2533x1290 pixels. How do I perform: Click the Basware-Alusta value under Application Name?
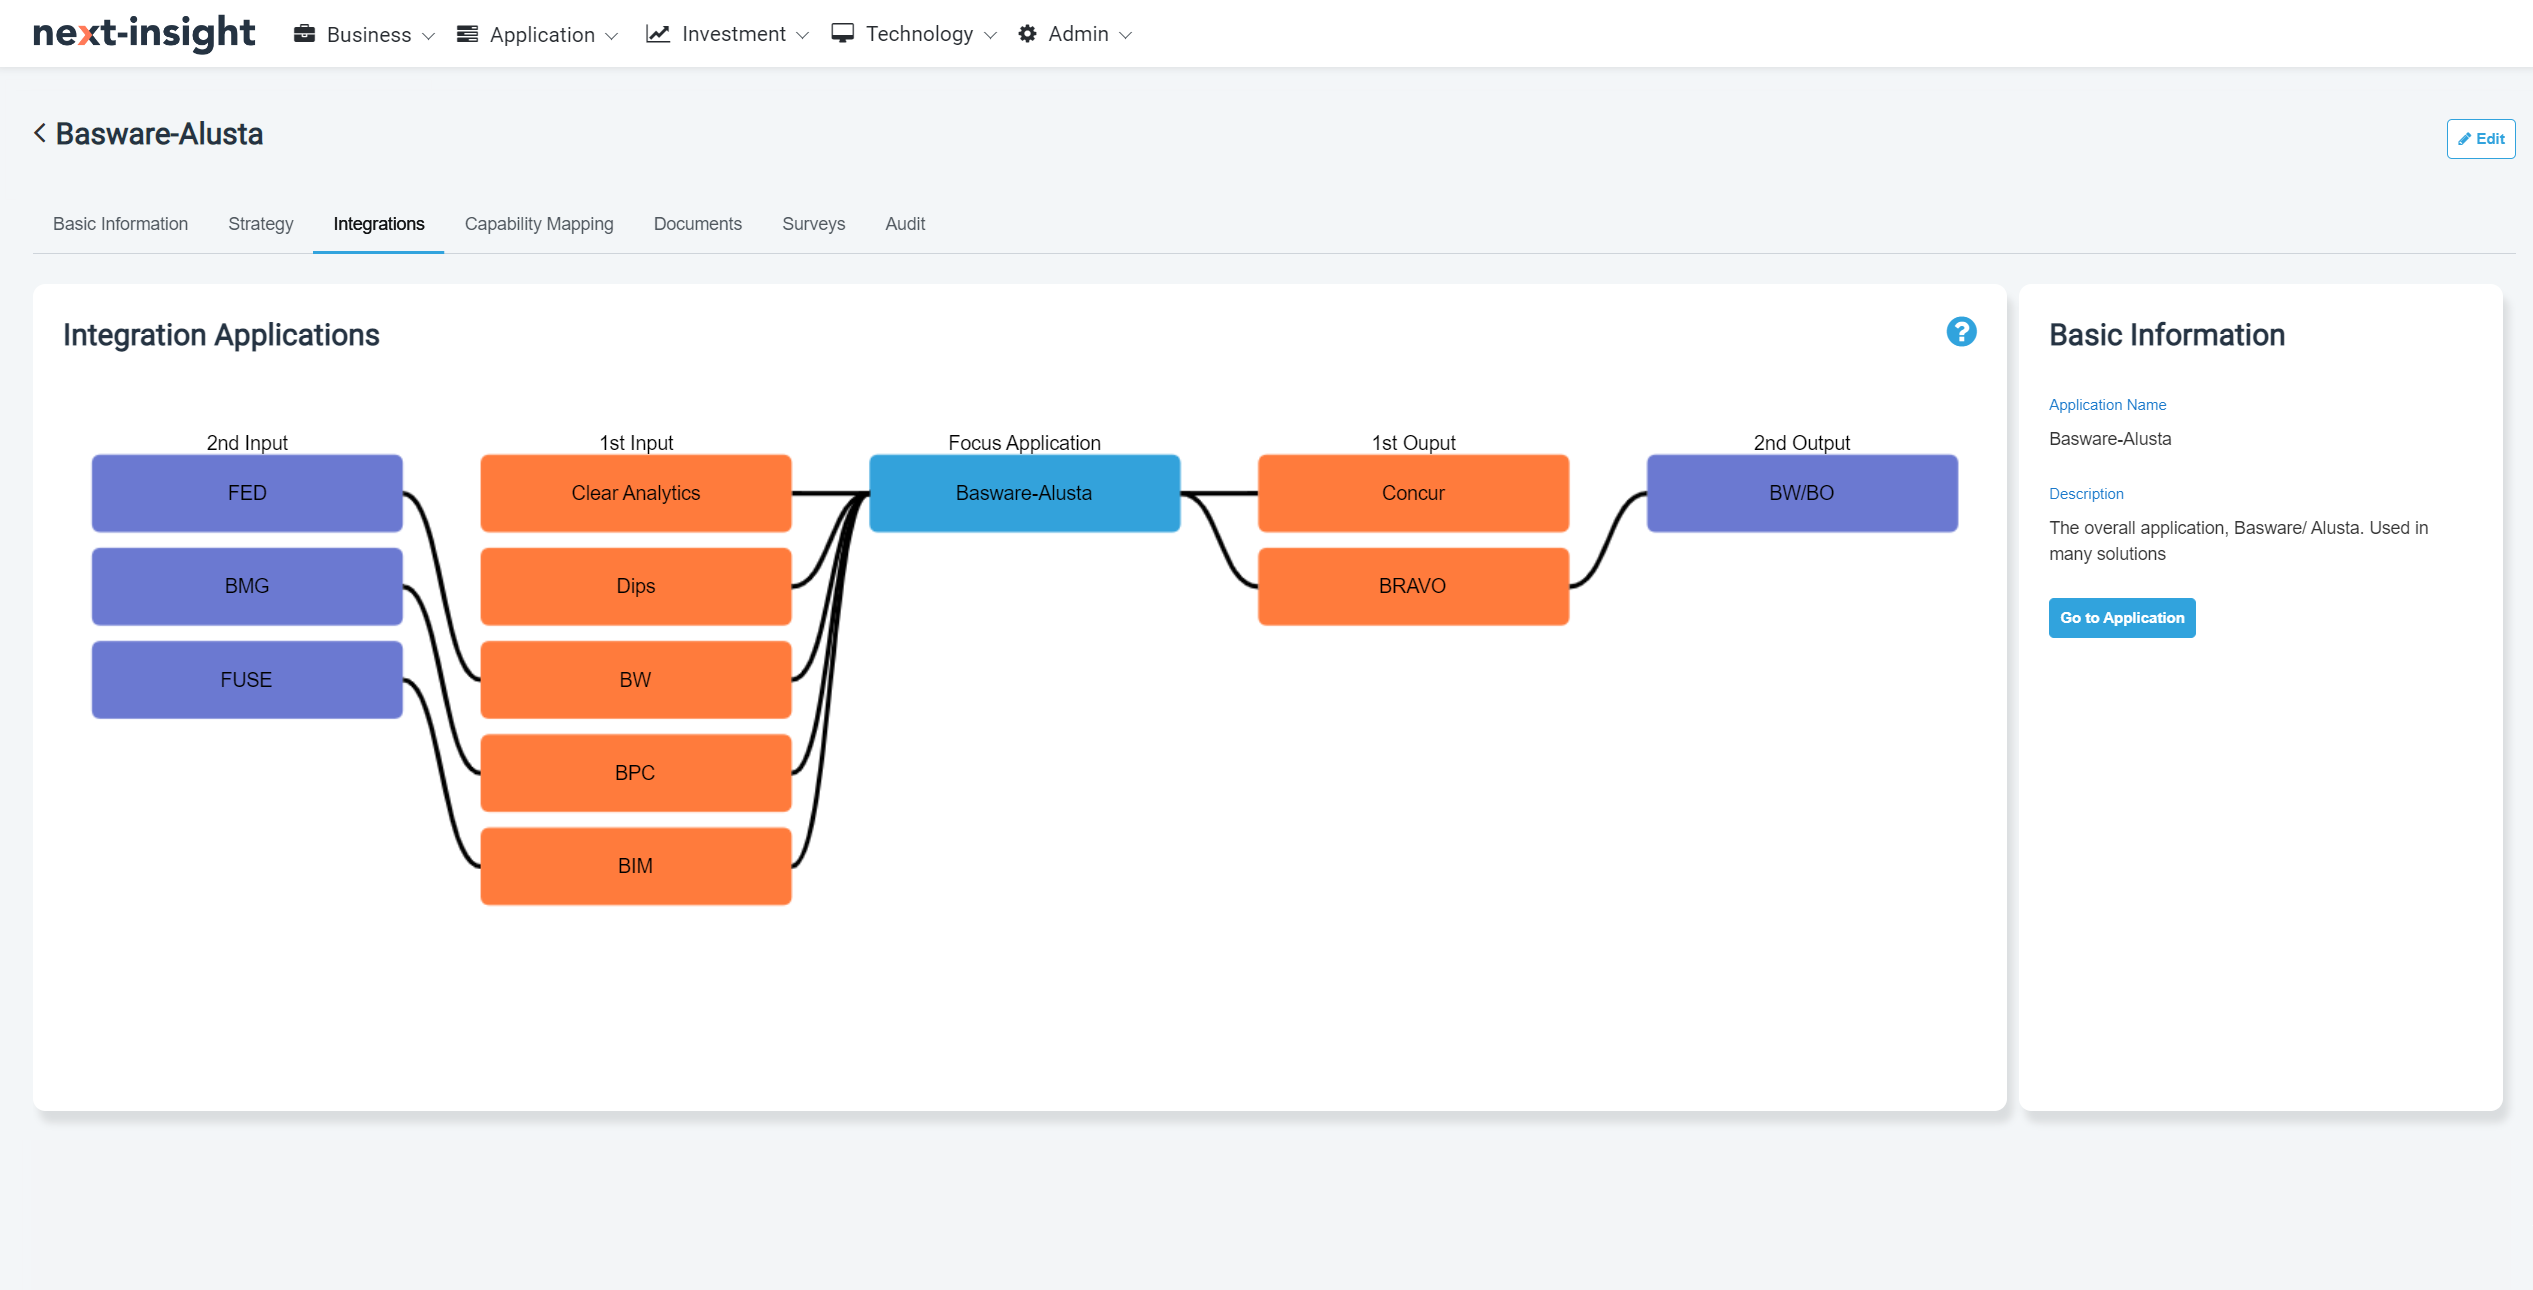coord(2110,439)
